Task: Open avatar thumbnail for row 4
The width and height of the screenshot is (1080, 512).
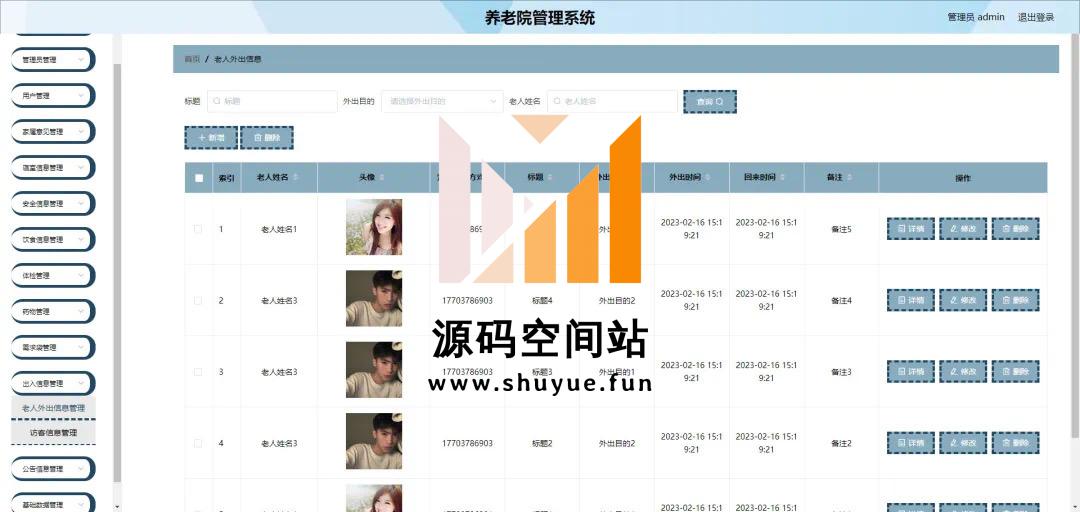Action: [x=374, y=441]
